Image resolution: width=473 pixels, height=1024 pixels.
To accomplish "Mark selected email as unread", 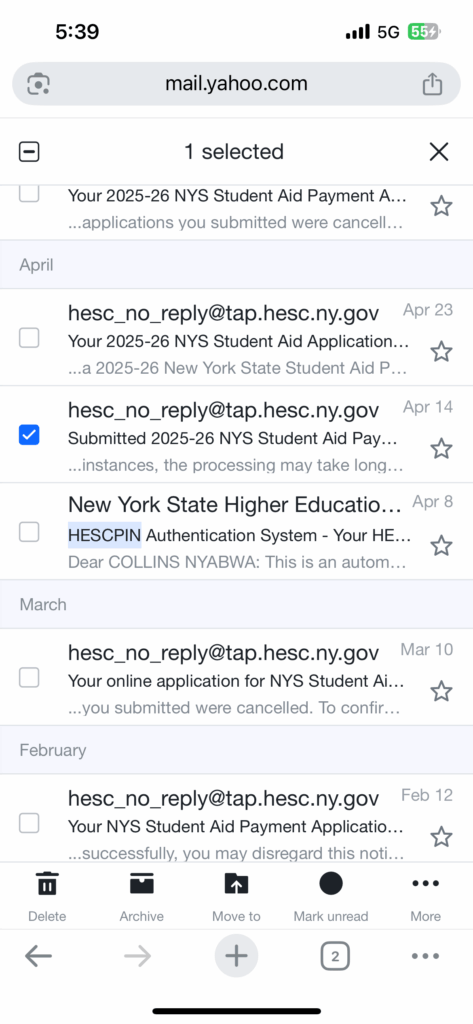I will click(x=331, y=884).
